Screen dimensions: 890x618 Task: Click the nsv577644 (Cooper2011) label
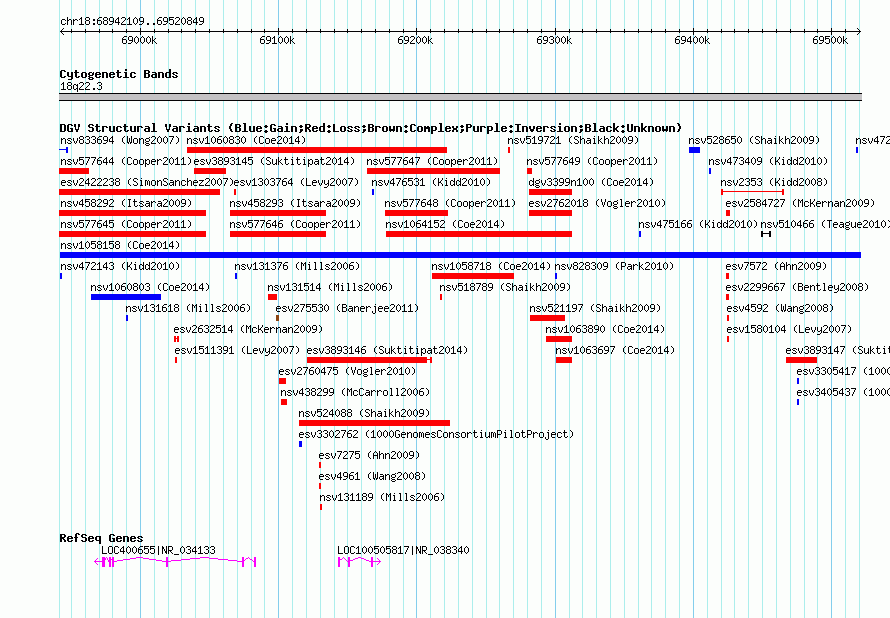tap(126, 161)
